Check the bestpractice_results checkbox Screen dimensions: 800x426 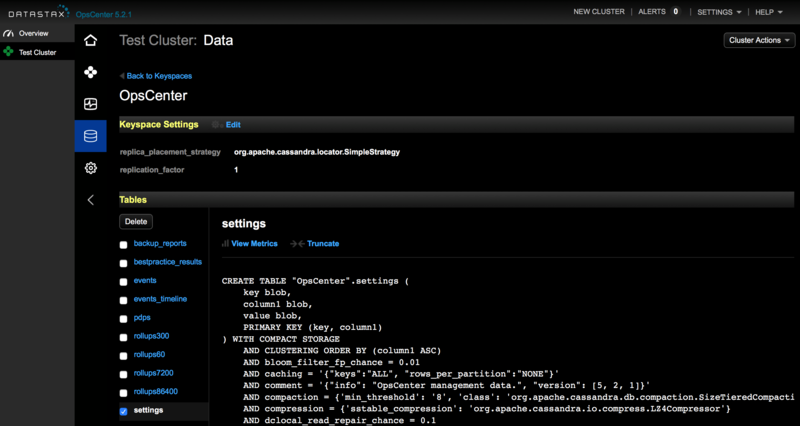[123, 263]
